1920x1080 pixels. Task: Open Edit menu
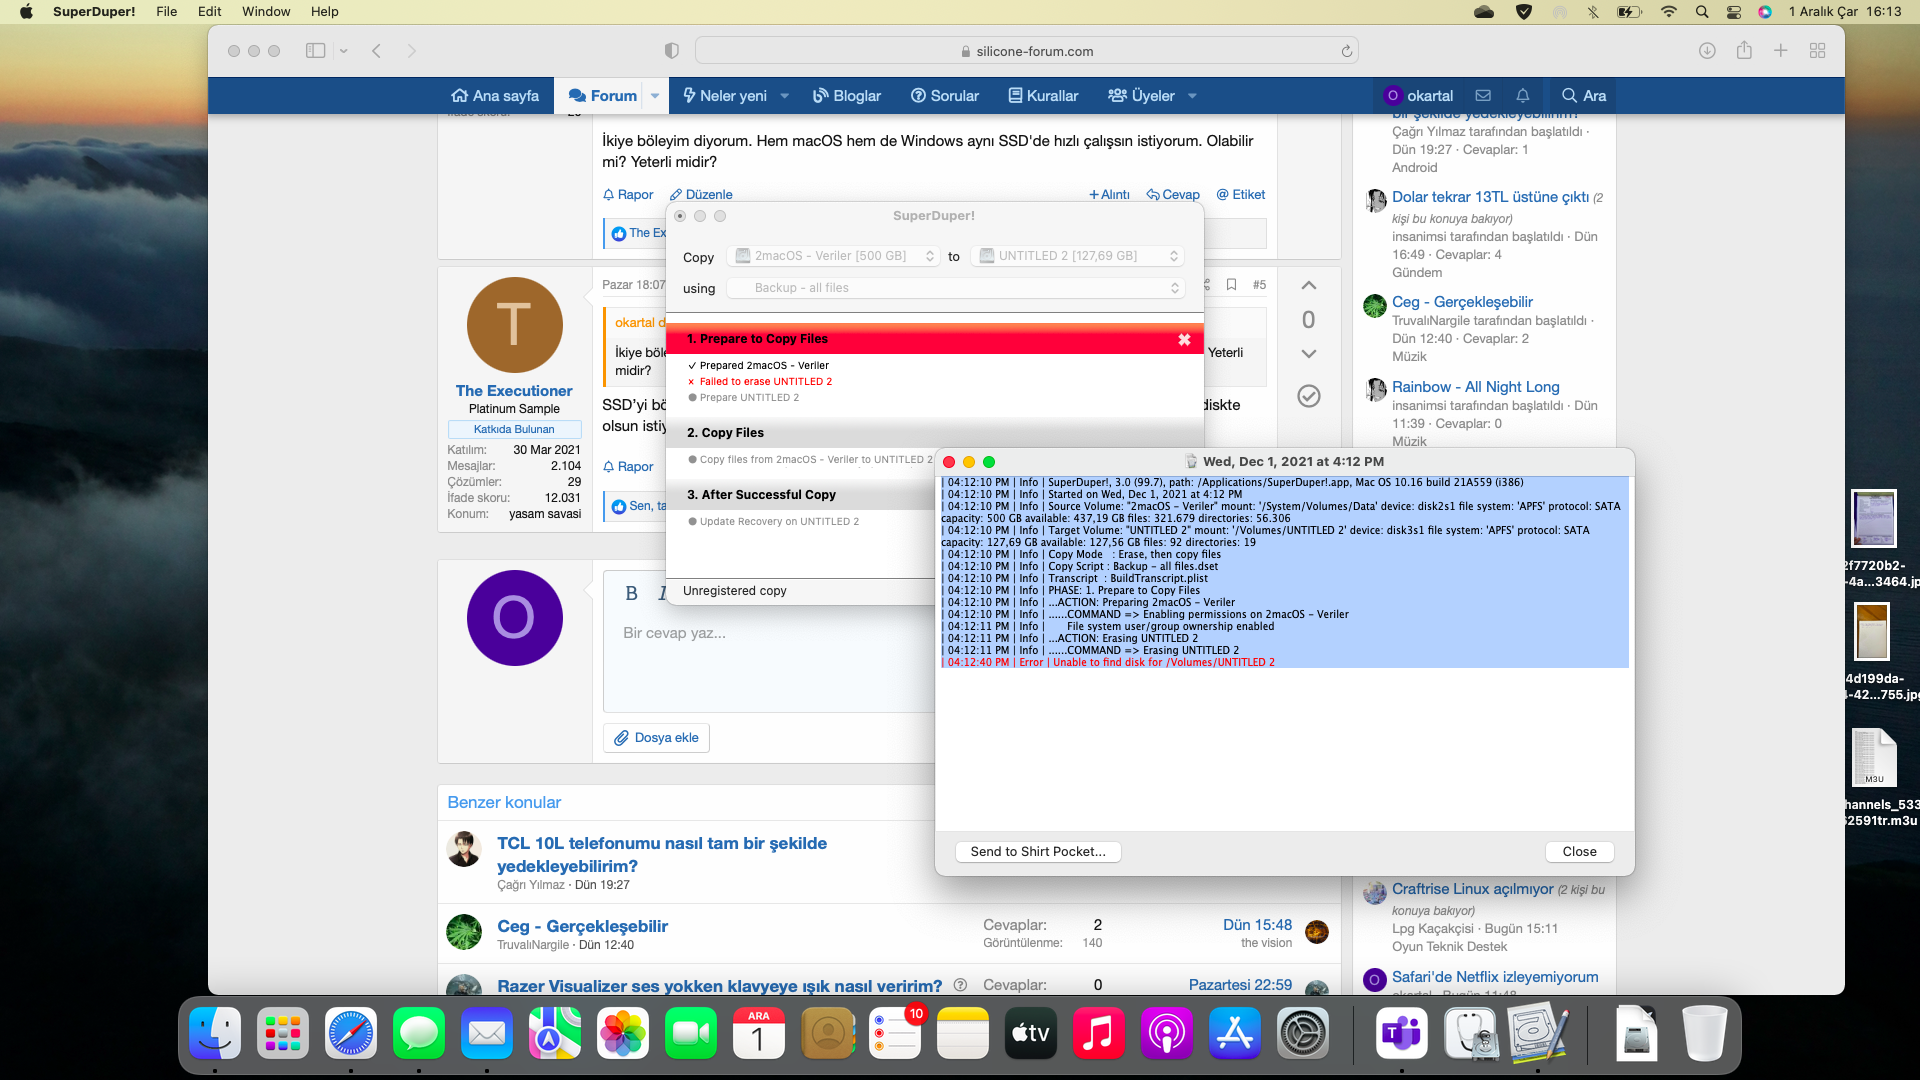tap(210, 12)
